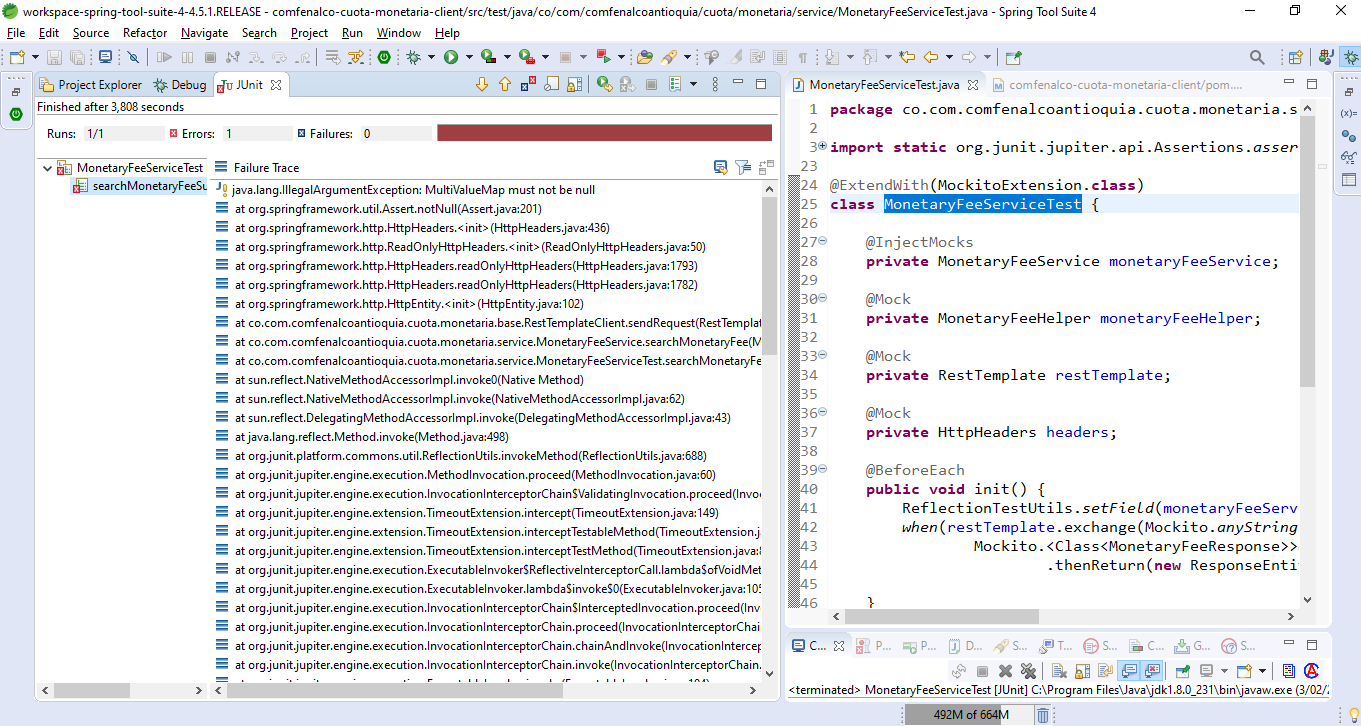This screenshot has width=1361, height=726.
Task: Click the JUnit test history icon
Action: click(675, 84)
